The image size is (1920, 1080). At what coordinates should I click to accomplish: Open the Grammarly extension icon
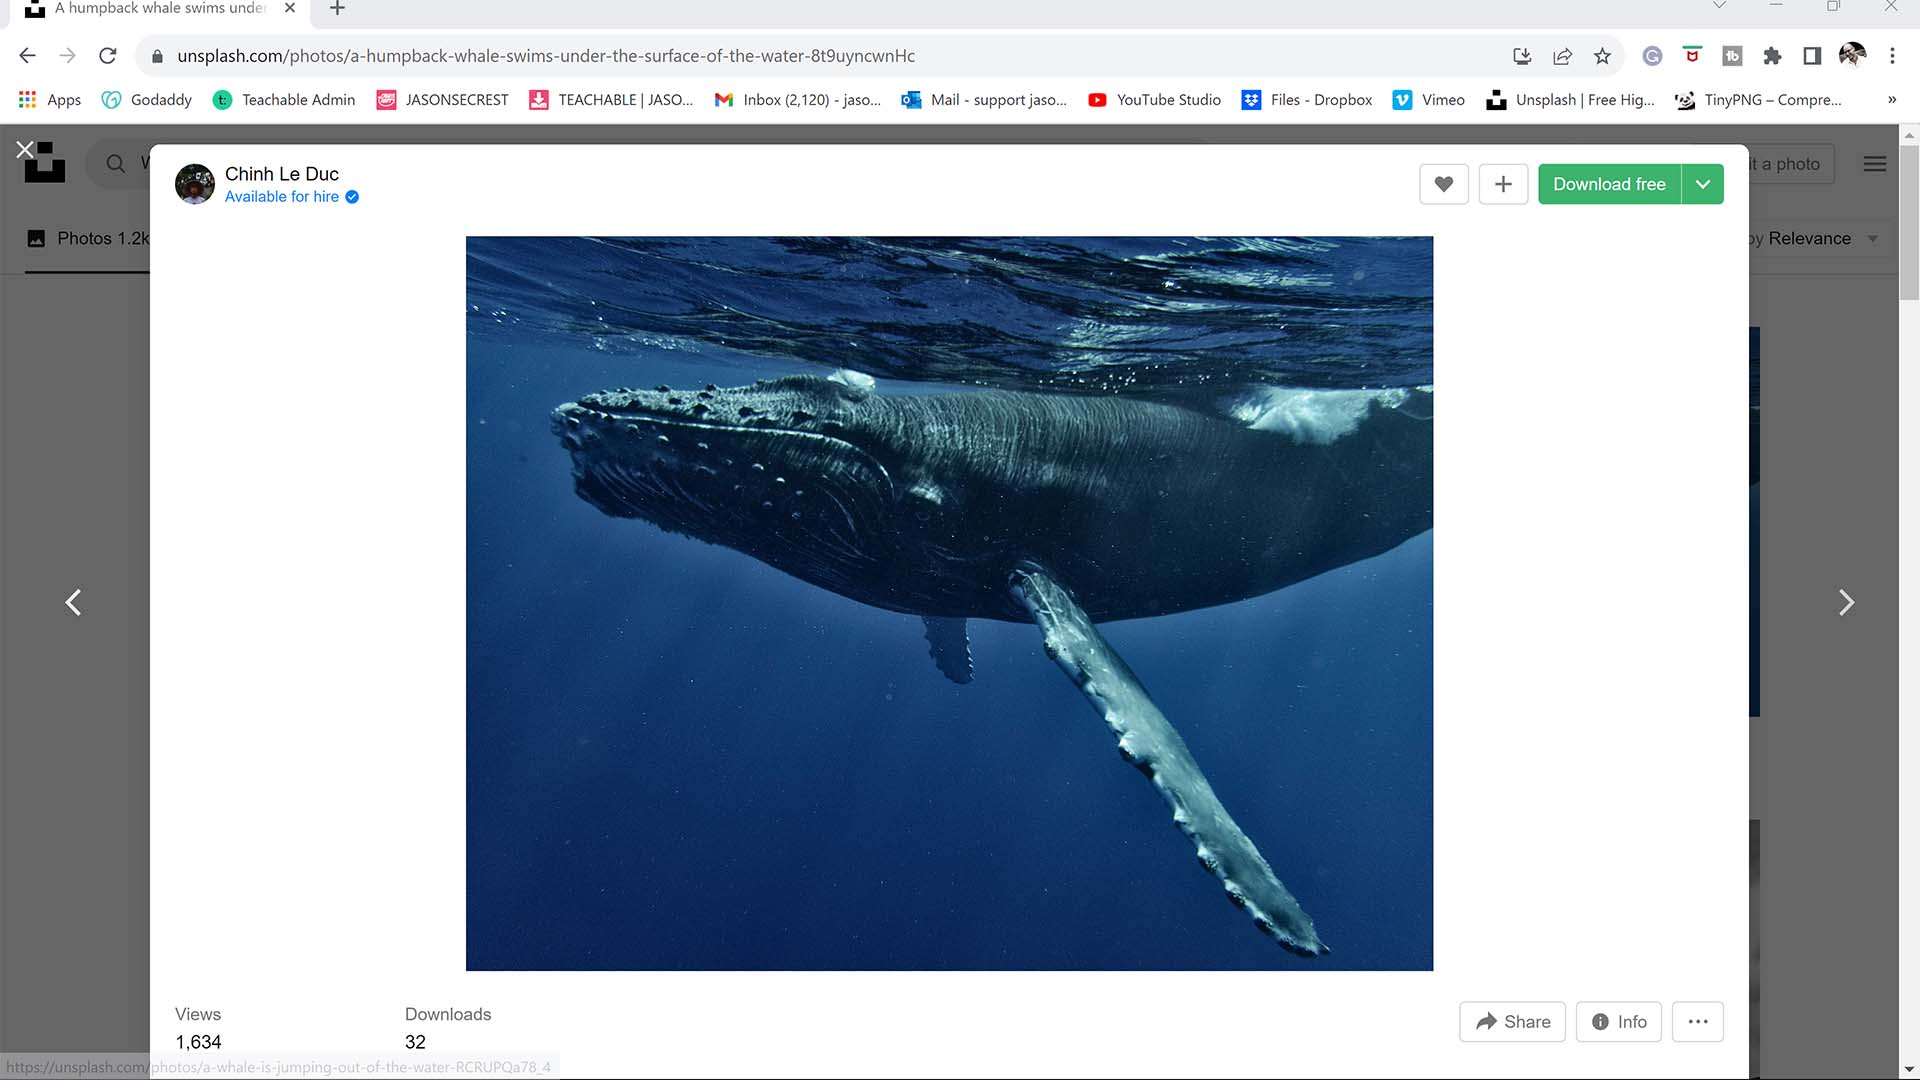click(x=1652, y=56)
